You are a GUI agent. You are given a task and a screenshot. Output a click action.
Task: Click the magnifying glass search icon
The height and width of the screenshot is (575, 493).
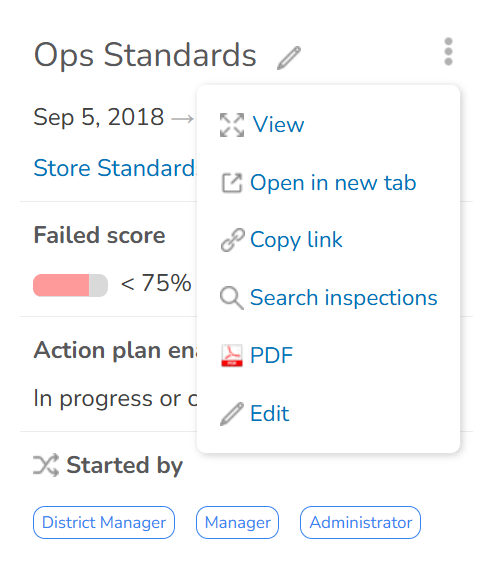(232, 298)
